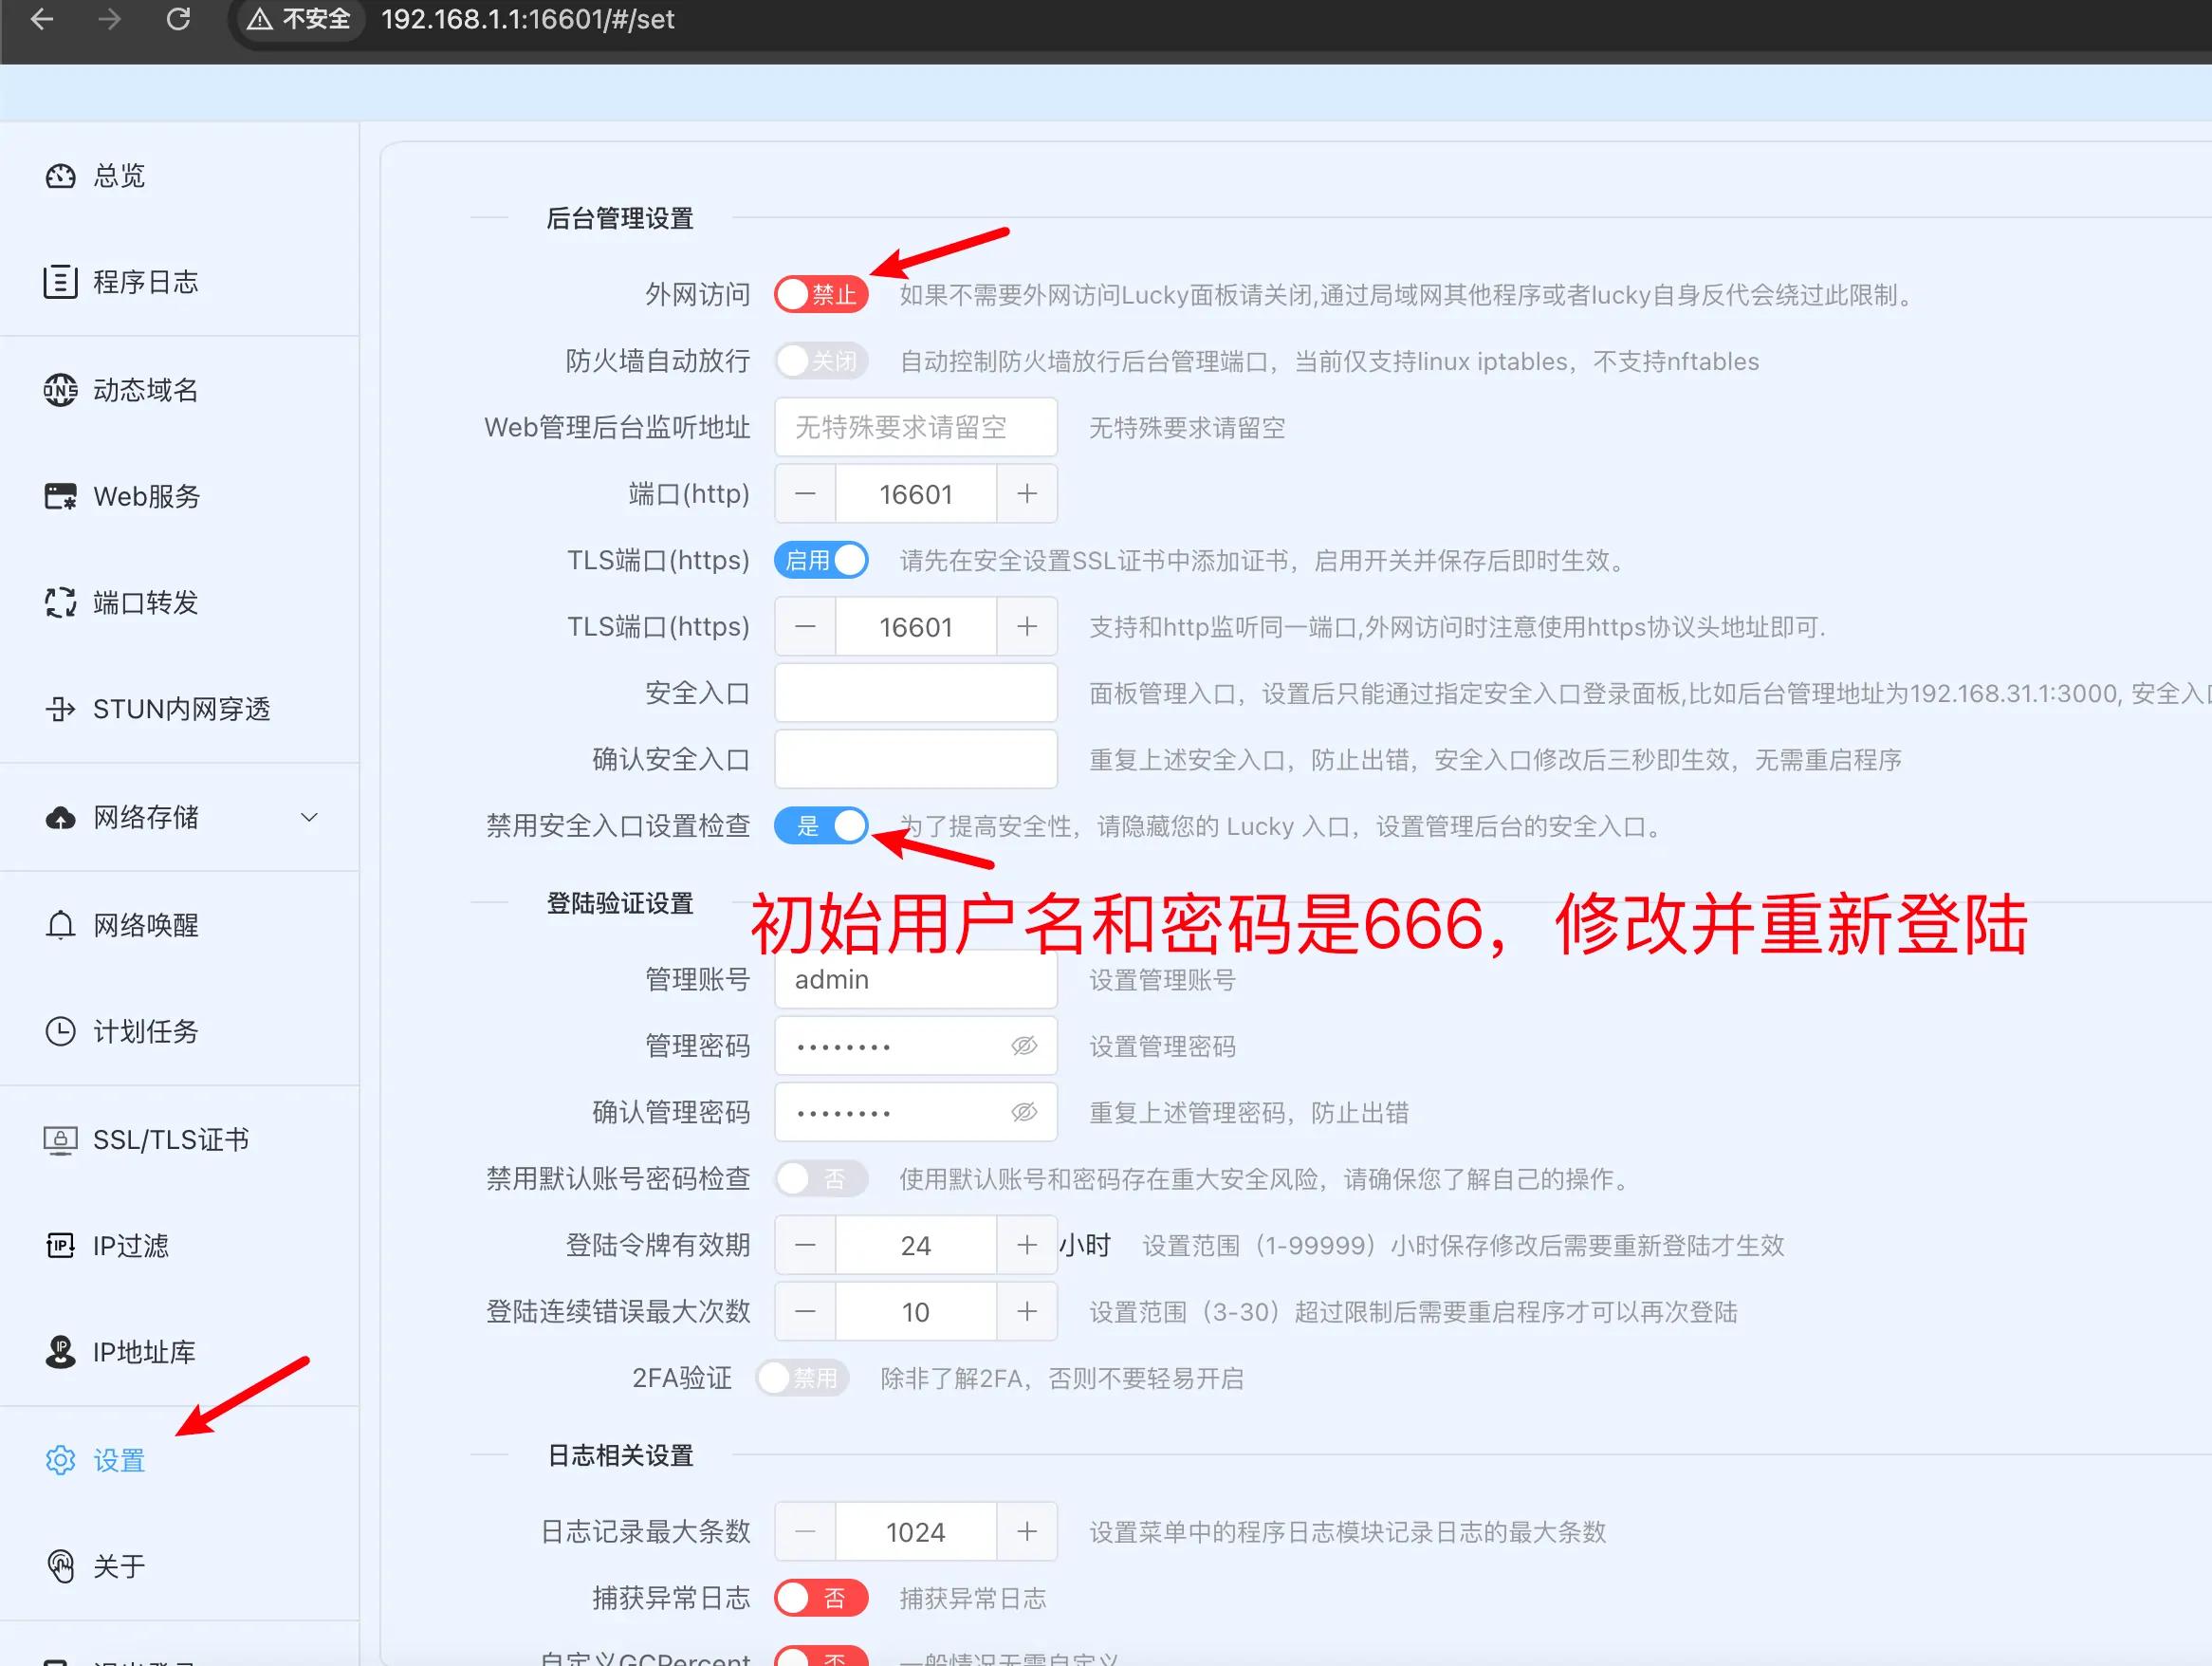Decrease 日志记录最大条数 with minus

805,1531
